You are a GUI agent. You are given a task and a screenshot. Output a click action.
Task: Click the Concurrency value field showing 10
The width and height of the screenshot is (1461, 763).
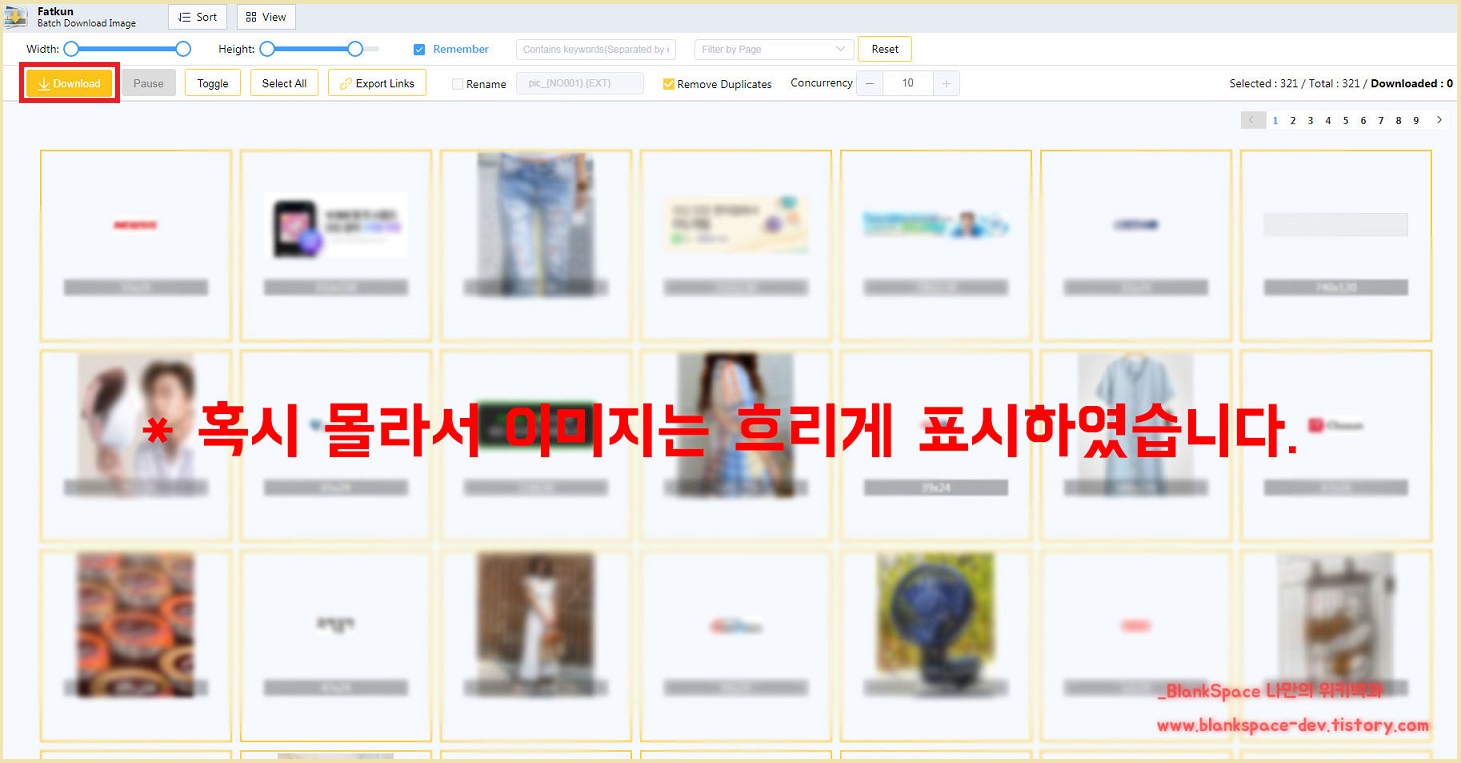[x=908, y=83]
